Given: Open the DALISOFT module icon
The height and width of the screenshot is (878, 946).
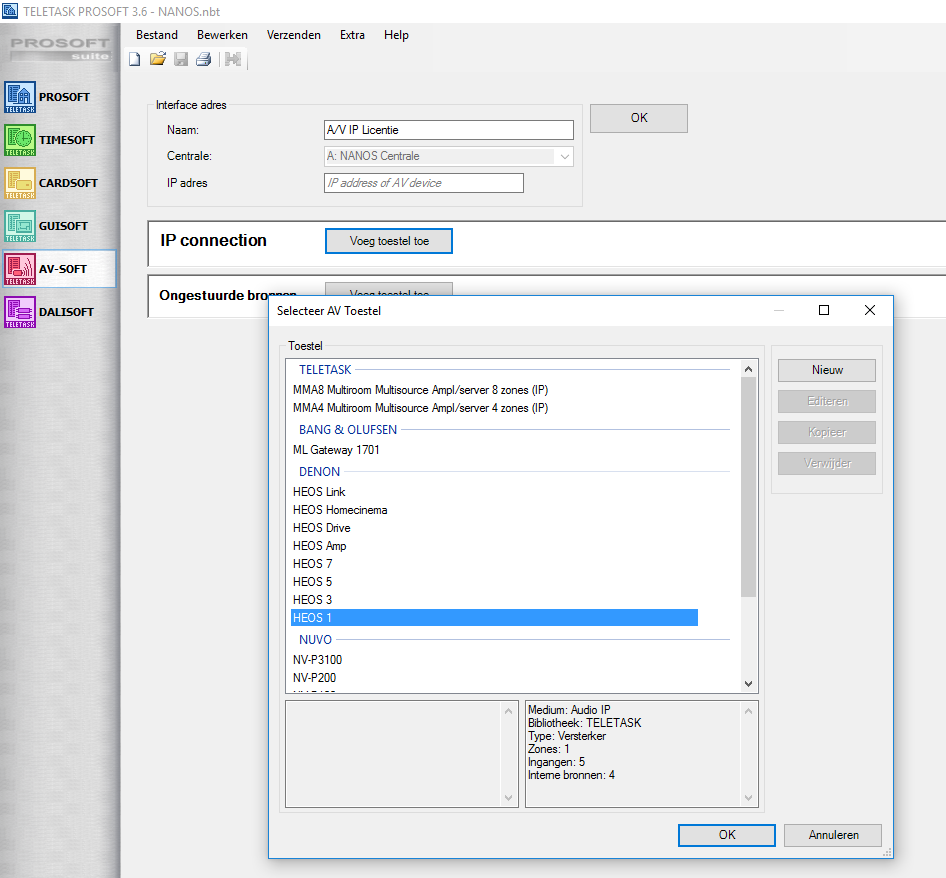Looking at the screenshot, I should click(x=20, y=312).
